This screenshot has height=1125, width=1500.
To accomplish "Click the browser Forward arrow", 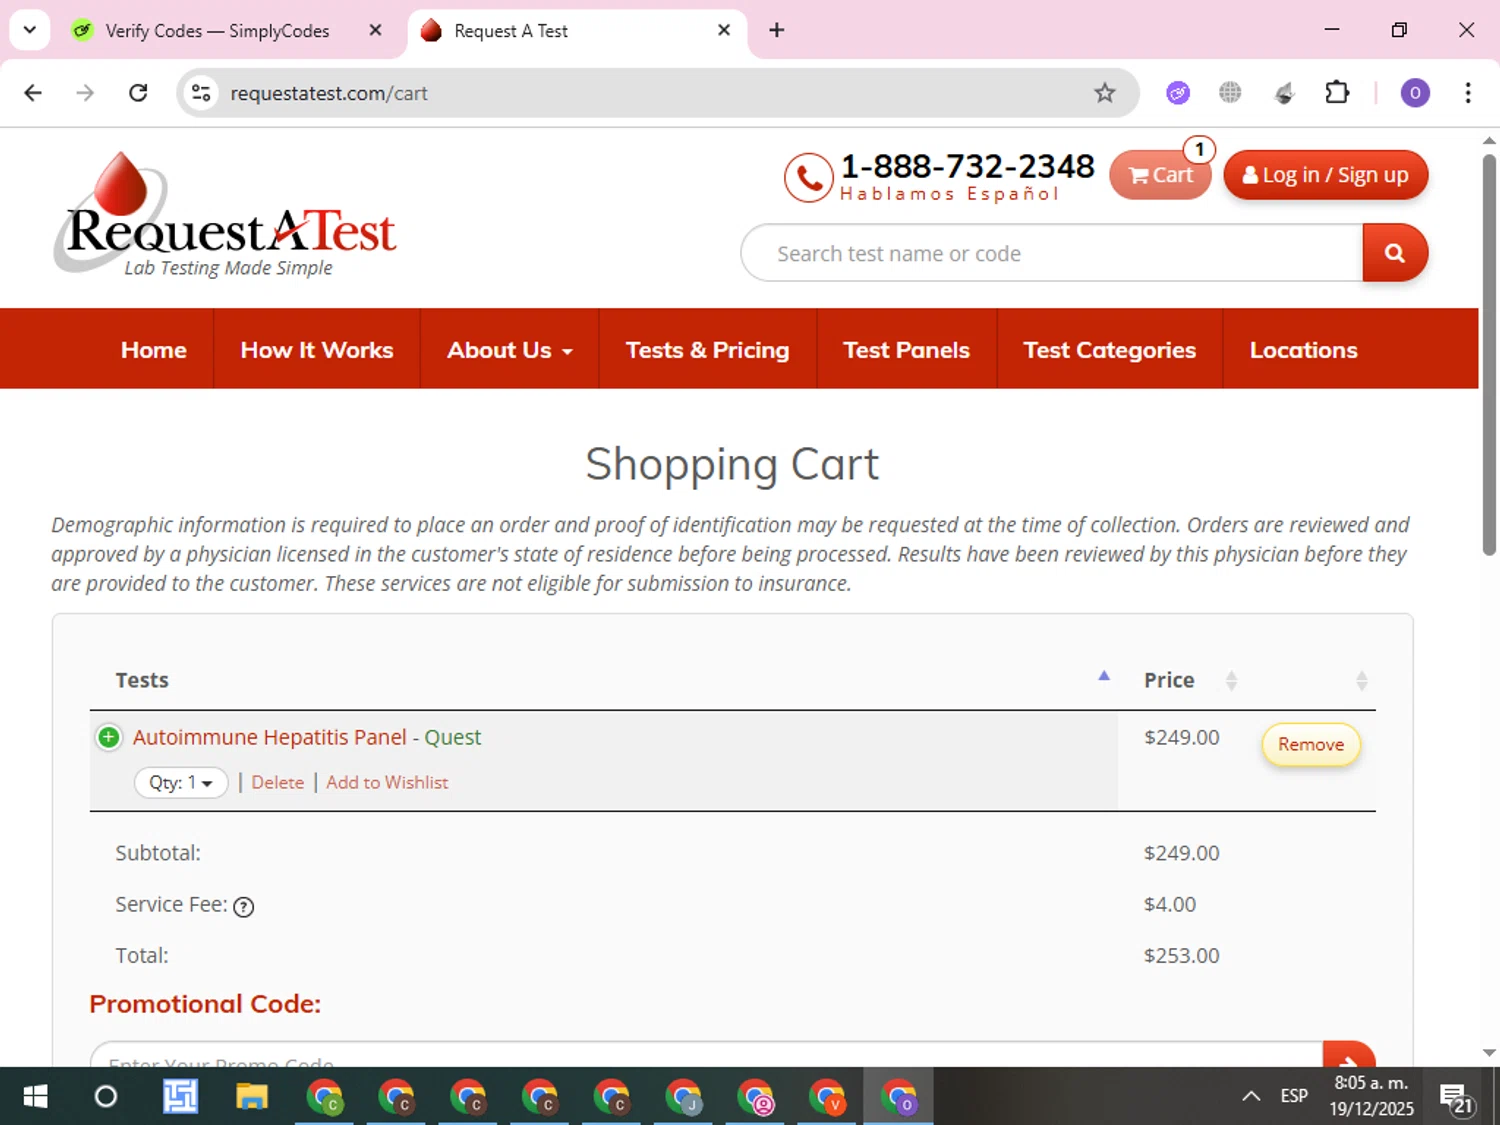I will click(85, 93).
